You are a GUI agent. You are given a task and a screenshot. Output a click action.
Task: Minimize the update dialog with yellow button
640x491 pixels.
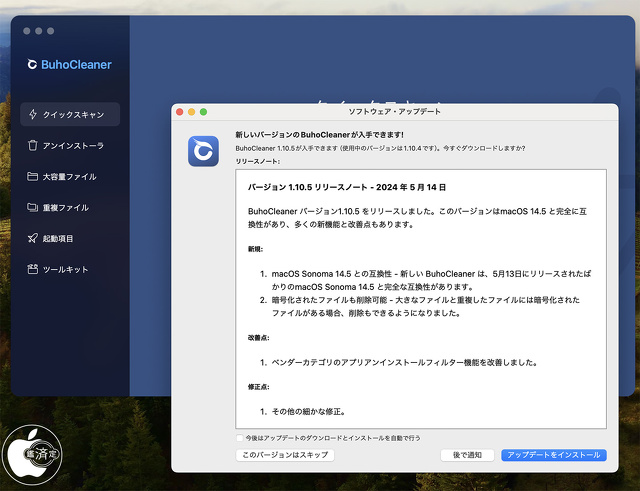point(191,112)
